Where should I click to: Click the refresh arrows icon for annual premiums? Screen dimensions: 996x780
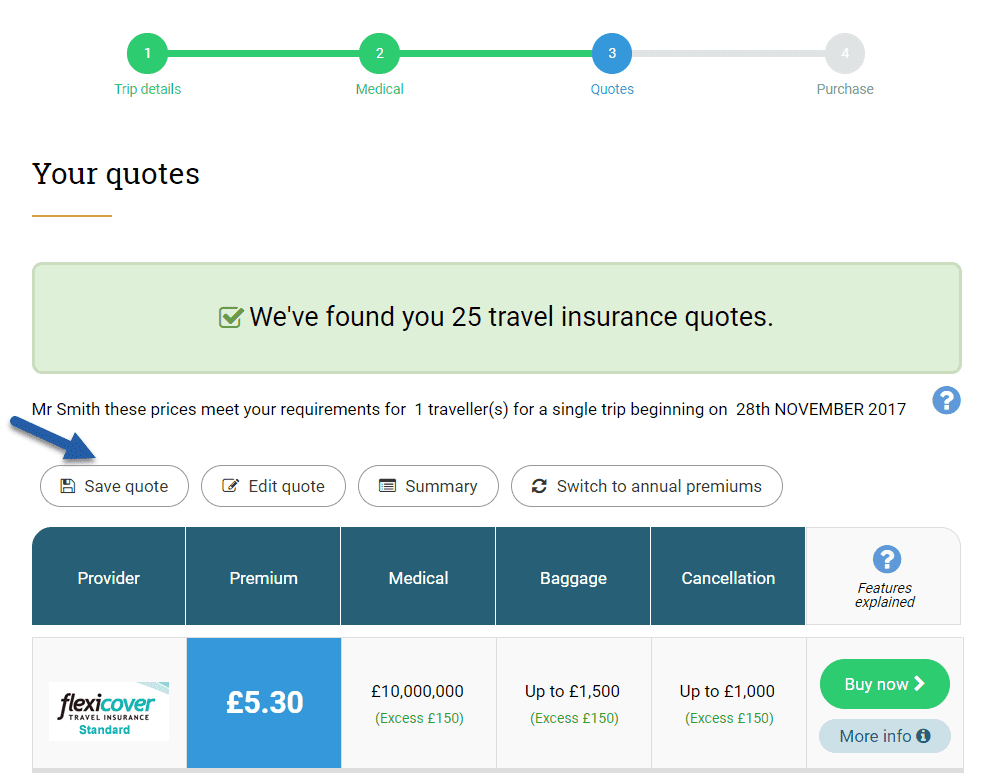539,486
